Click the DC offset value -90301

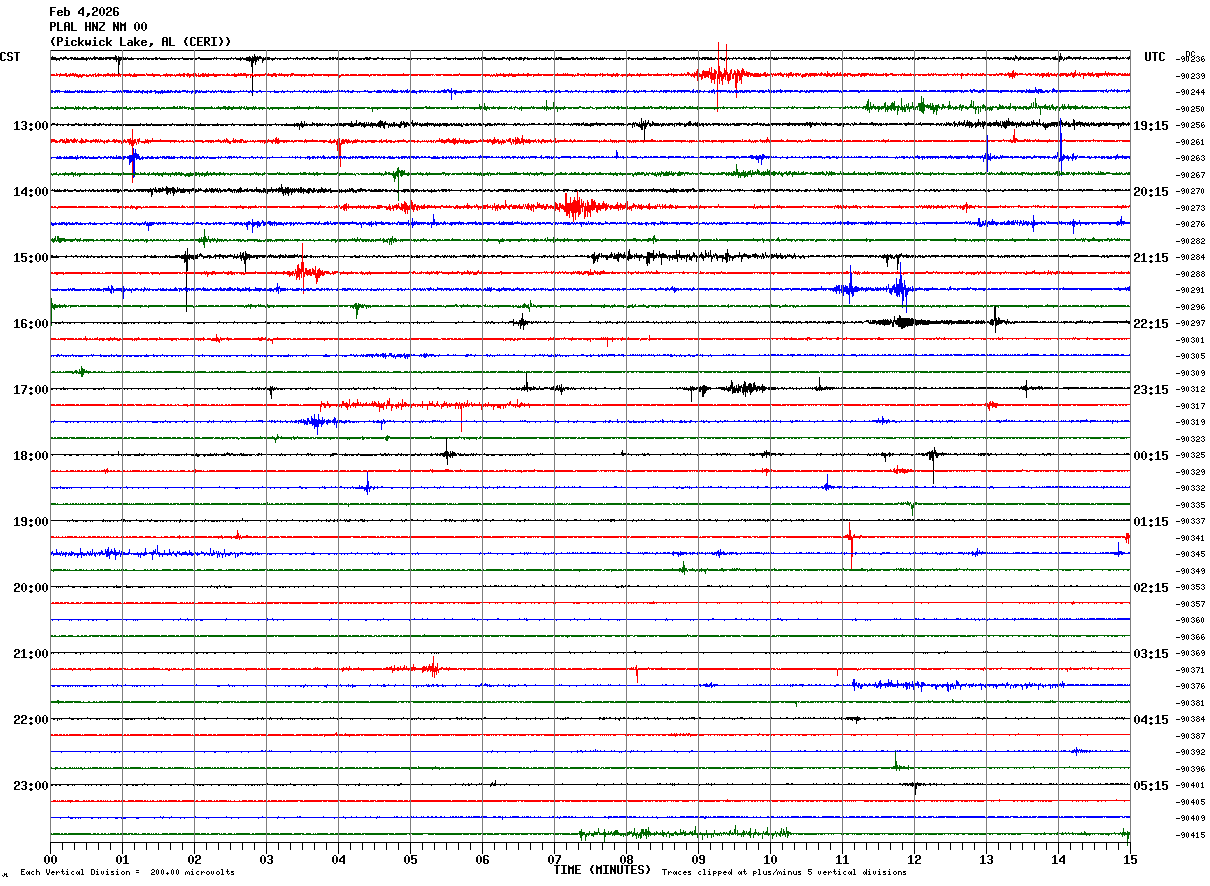tap(1191, 340)
